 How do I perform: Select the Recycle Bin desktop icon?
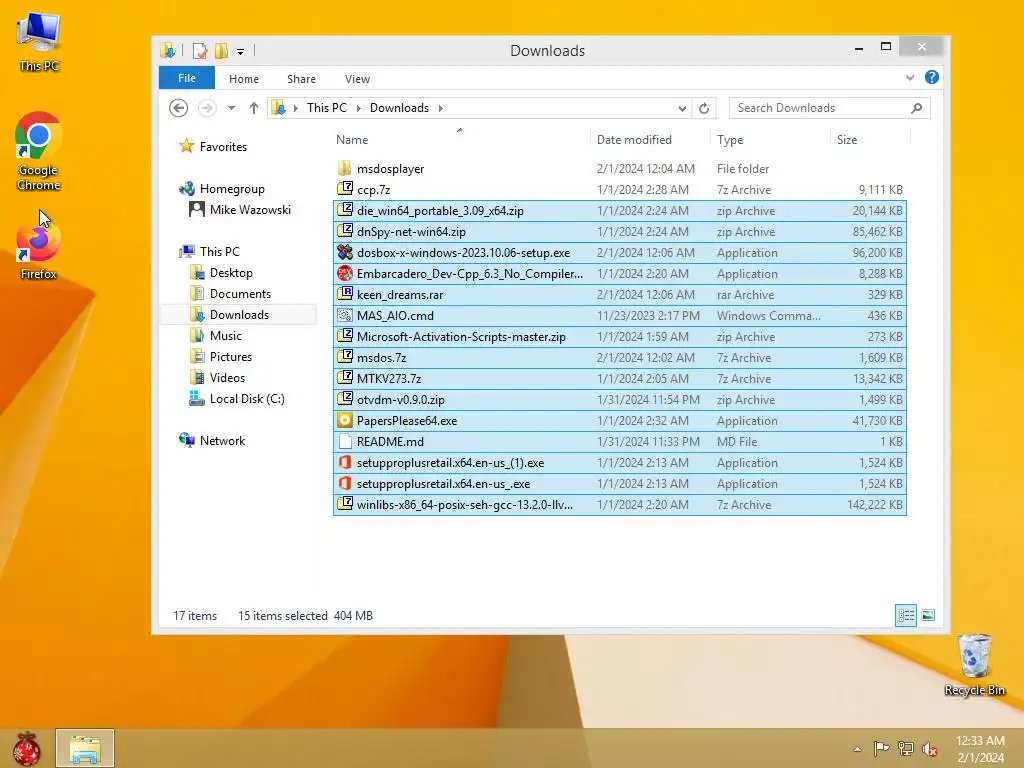974,665
